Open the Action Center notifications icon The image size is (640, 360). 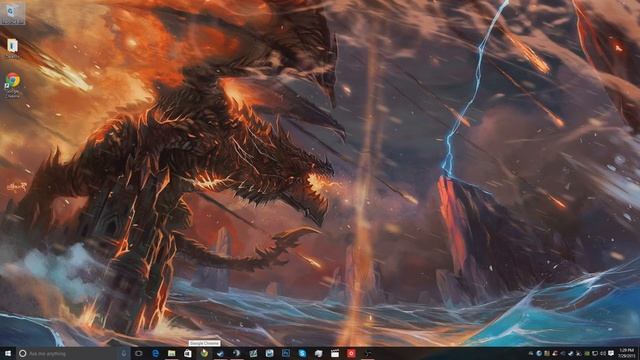(x=611, y=353)
